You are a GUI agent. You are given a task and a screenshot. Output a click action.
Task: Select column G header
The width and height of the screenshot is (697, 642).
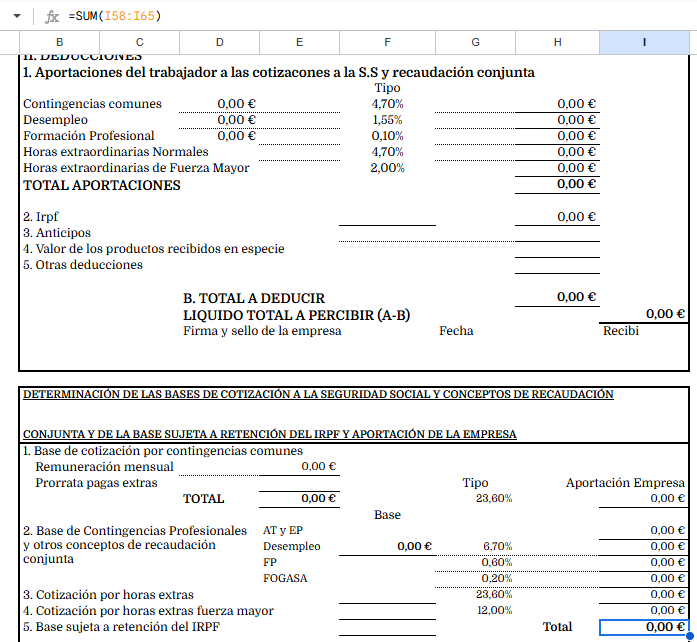click(x=476, y=42)
